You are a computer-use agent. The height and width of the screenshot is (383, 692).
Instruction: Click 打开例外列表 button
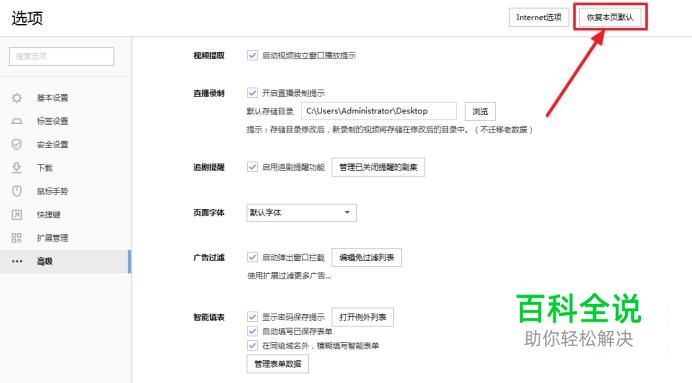(363, 317)
